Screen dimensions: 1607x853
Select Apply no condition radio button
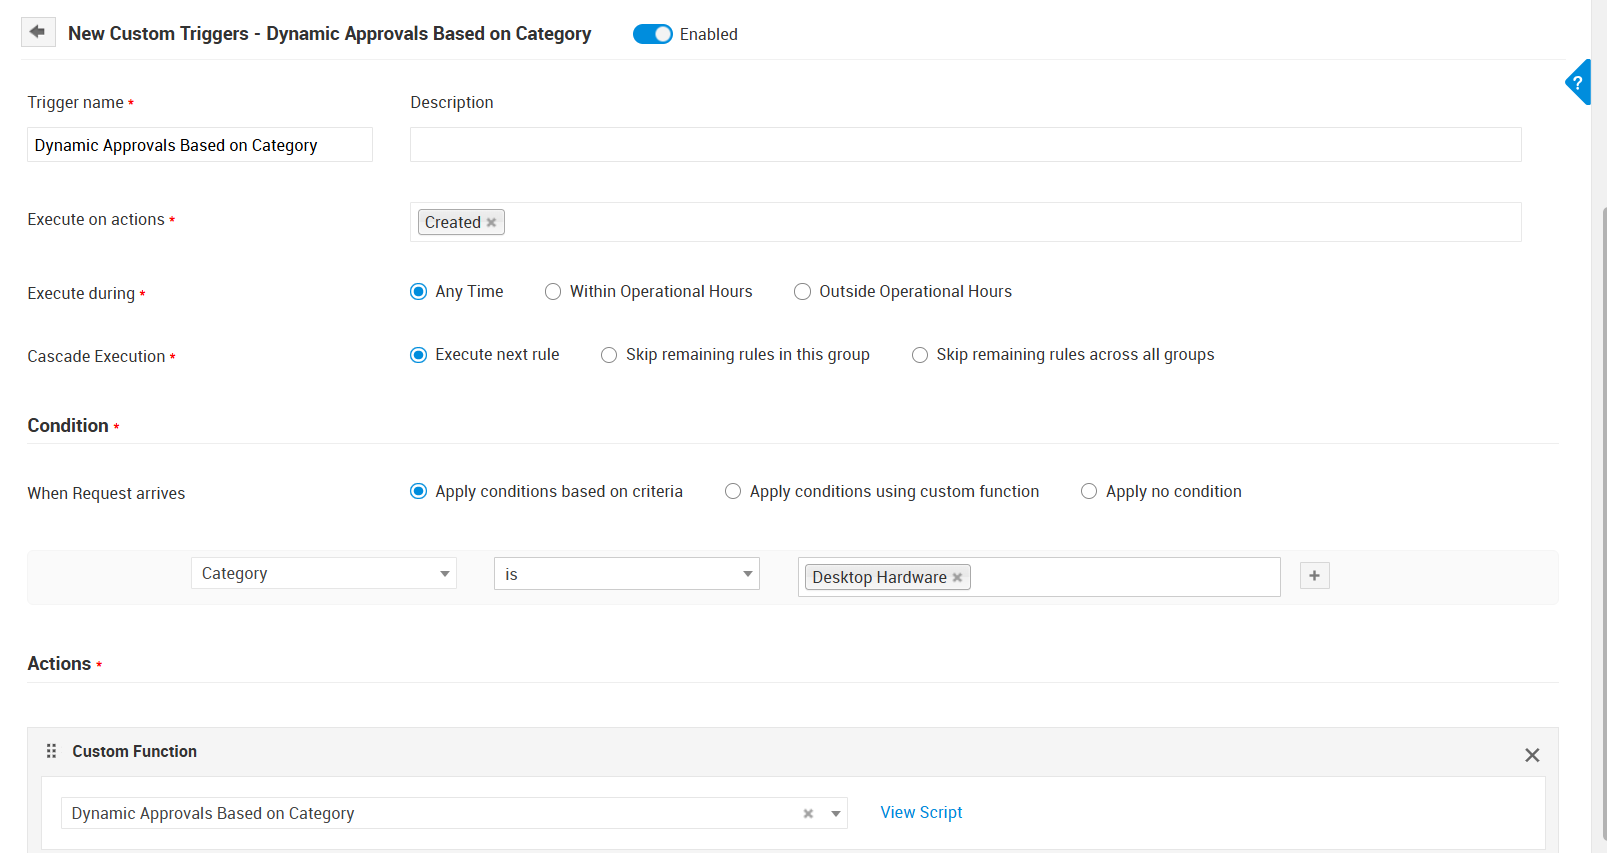pos(1089,492)
